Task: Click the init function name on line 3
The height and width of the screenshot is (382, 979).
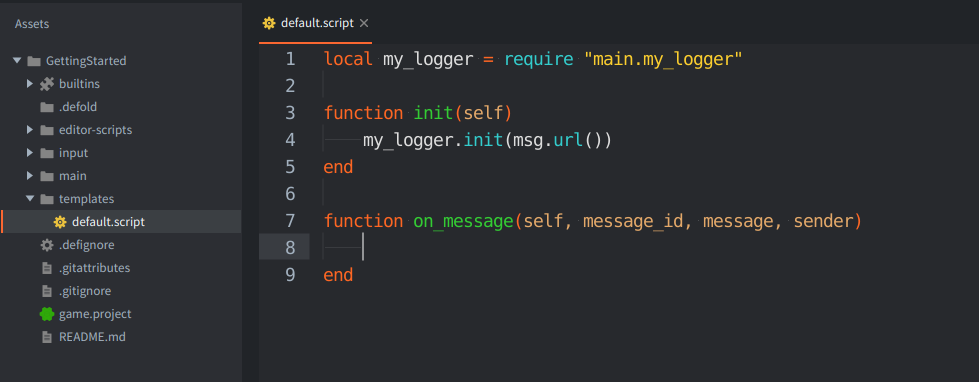Action: [433, 114]
